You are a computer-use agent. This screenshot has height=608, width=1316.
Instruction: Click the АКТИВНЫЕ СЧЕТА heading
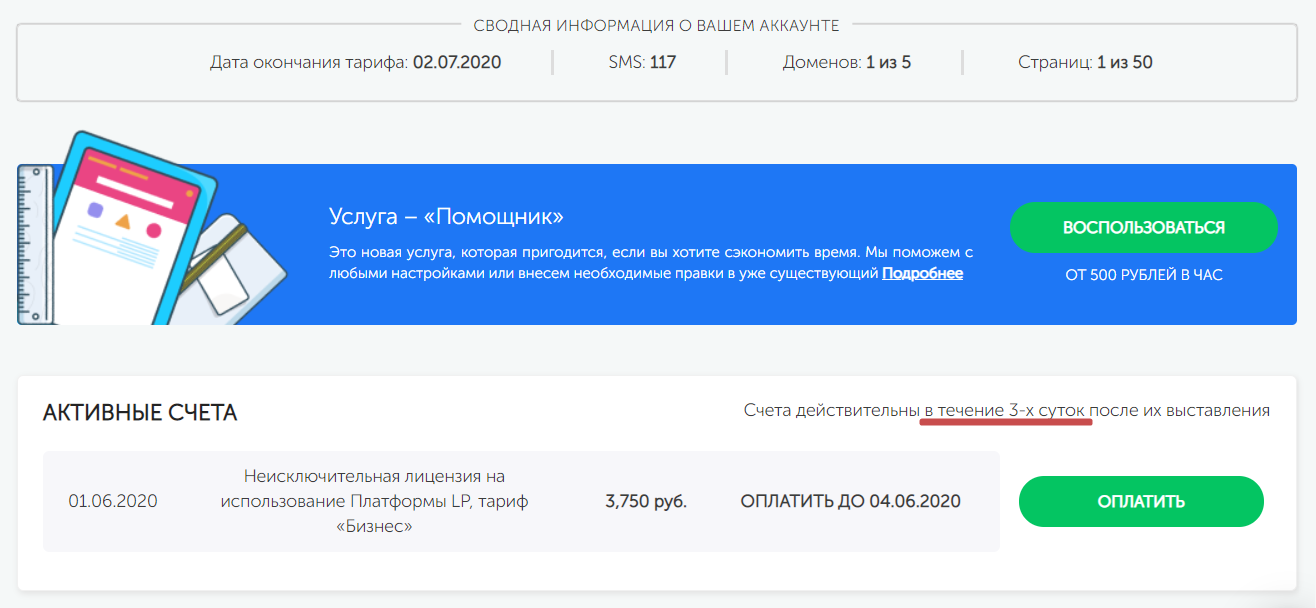(x=140, y=413)
